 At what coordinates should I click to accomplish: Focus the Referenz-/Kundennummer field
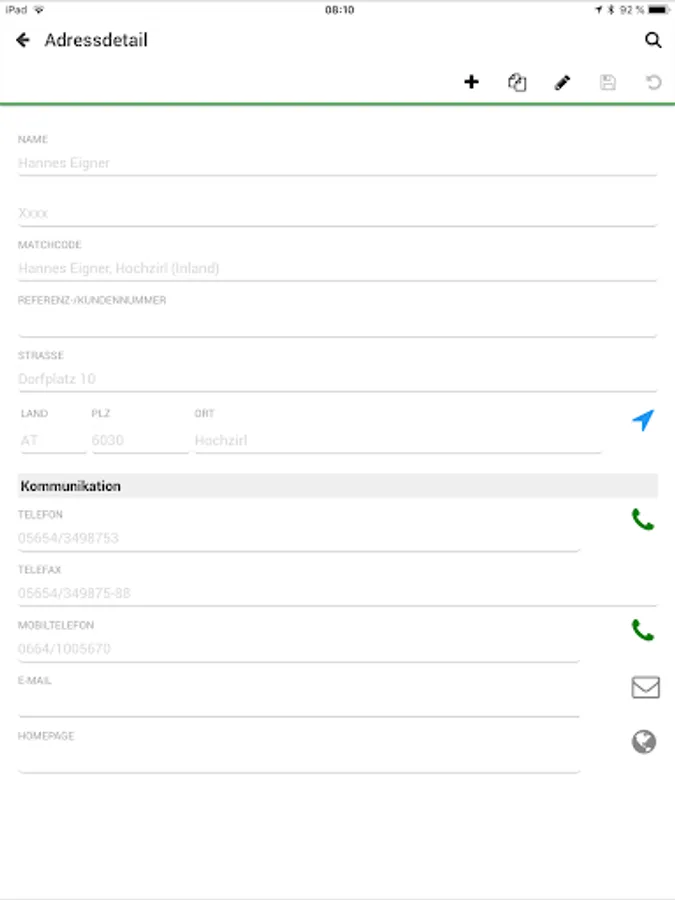tap(337, 323)
